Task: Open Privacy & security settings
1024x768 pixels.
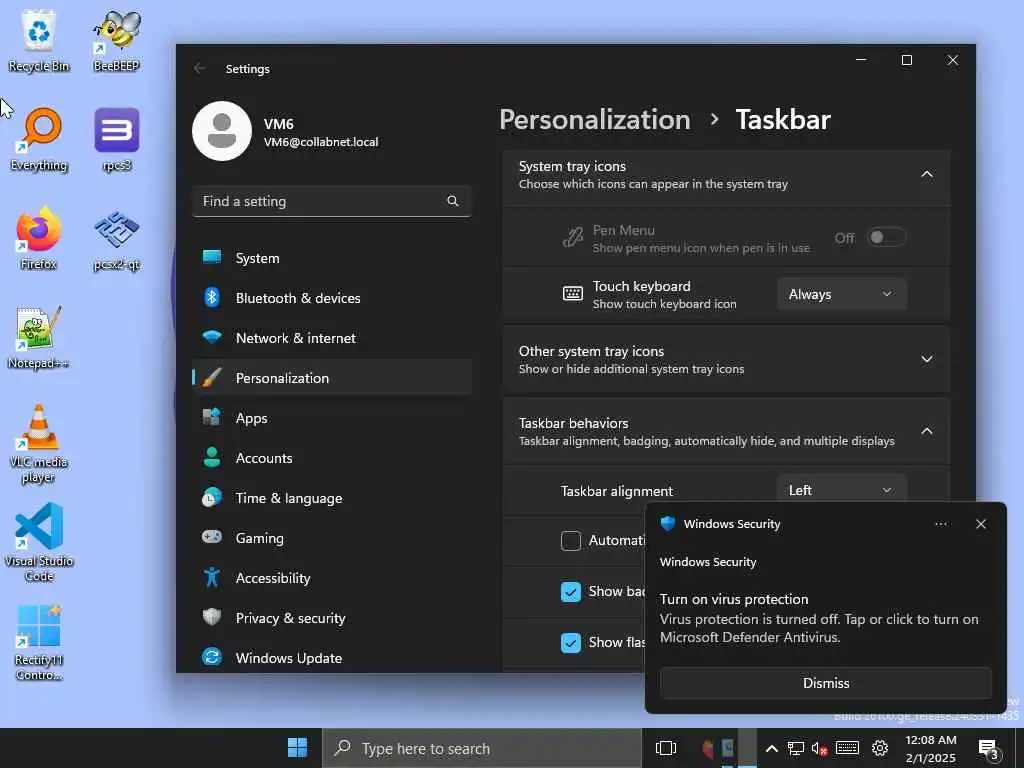Action: 332,618
